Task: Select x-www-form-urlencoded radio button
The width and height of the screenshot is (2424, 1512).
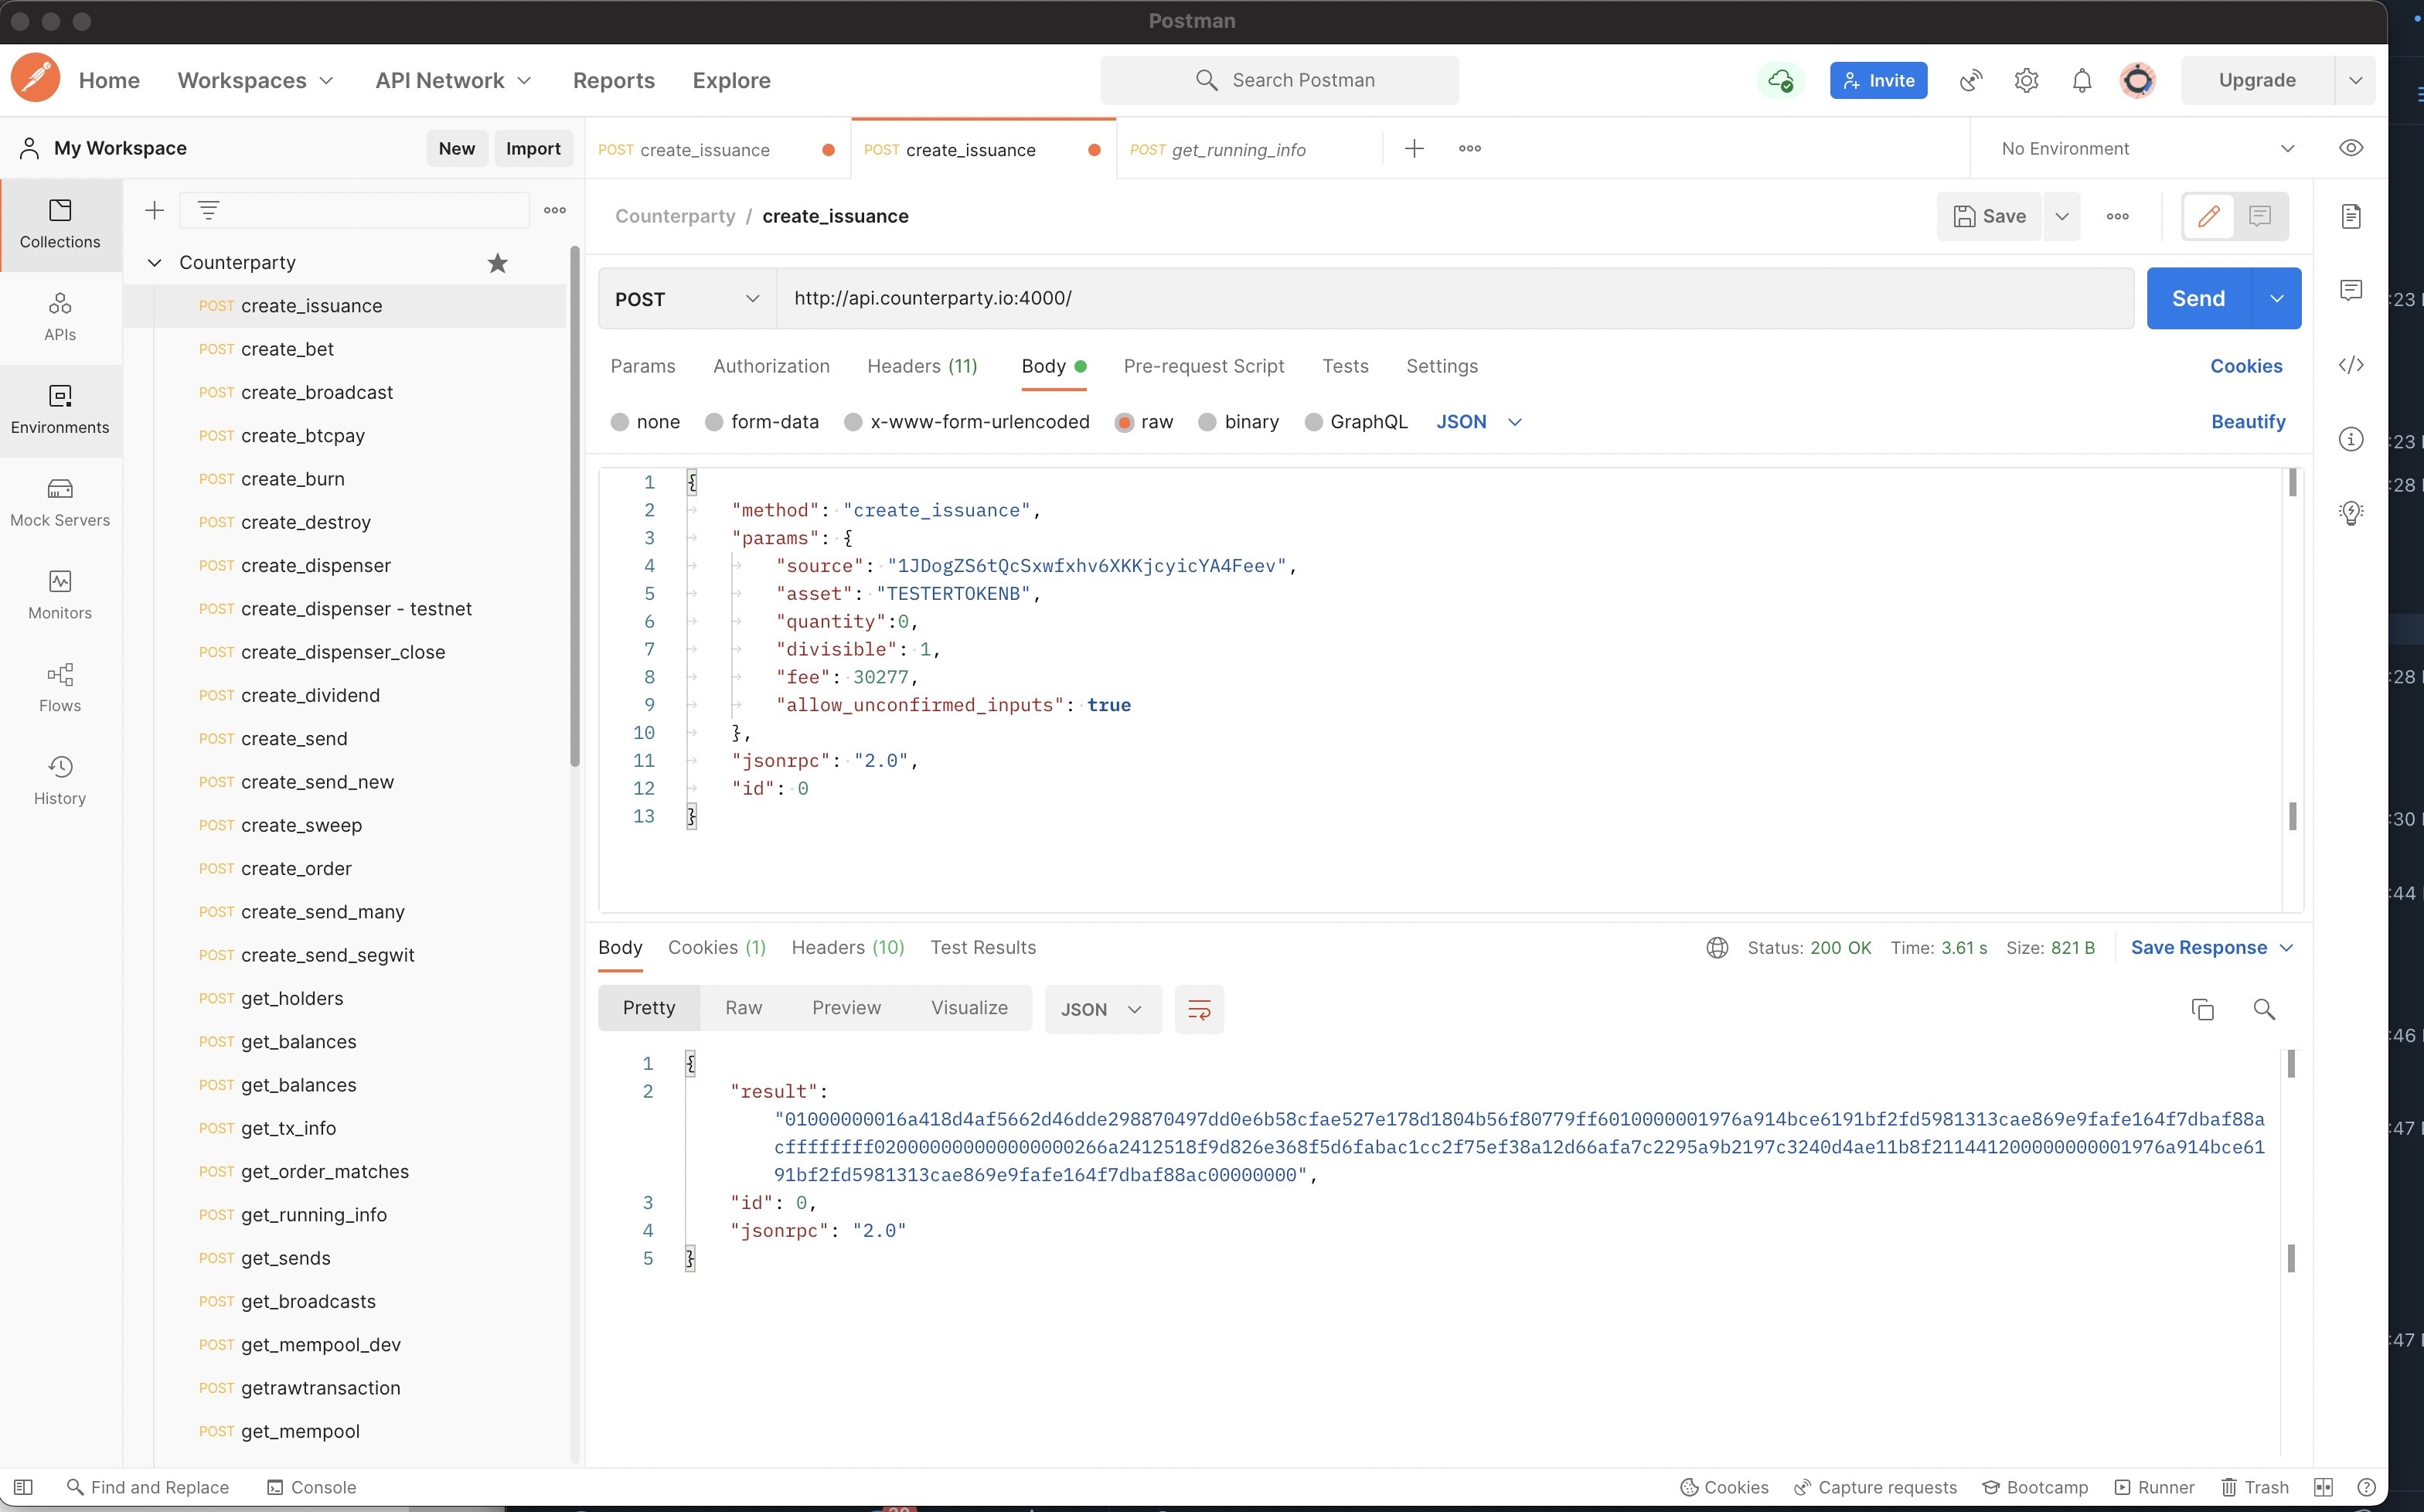Action: tap(853, 422)
